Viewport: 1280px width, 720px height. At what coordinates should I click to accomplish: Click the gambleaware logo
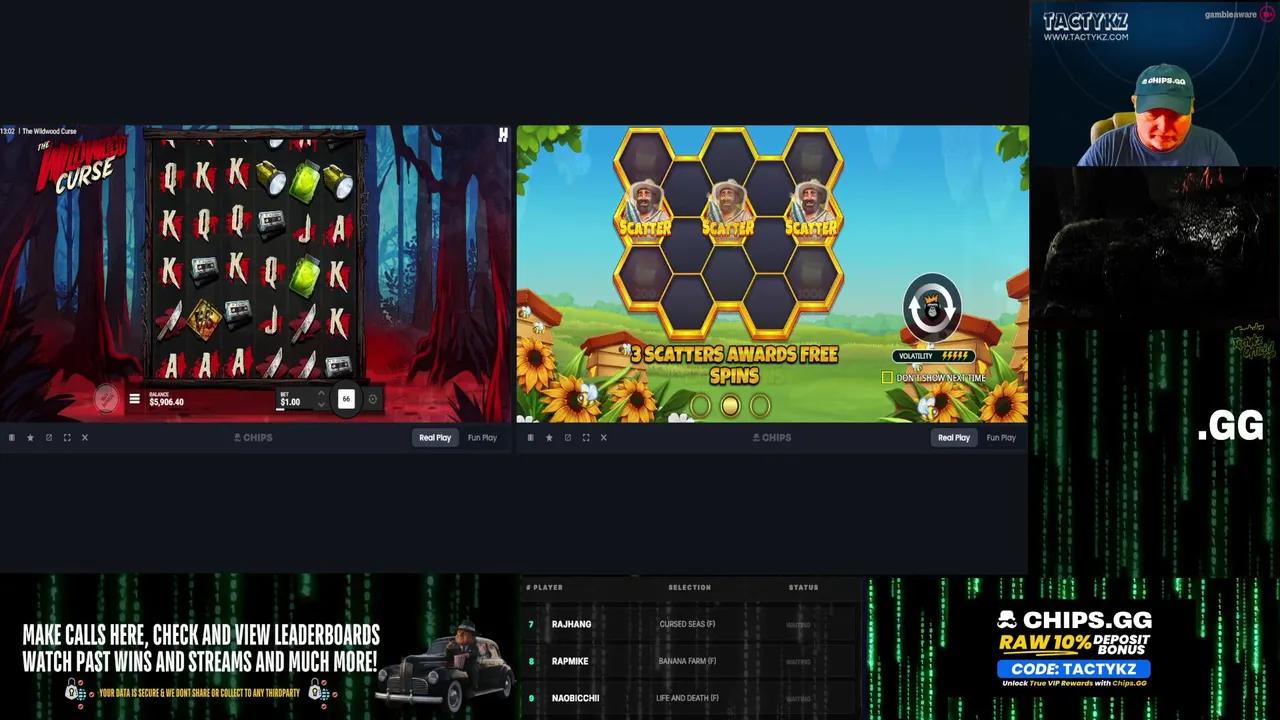pos(1238,14)
